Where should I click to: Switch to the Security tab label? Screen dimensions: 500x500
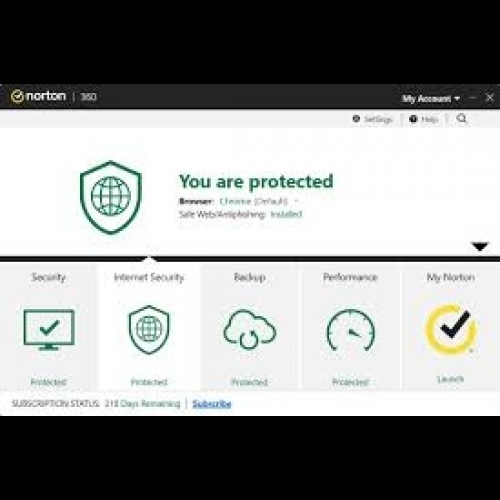coord(49,277)
